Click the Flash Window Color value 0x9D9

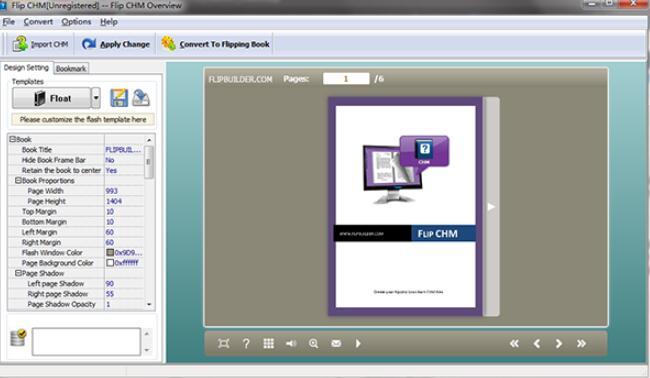129,252
